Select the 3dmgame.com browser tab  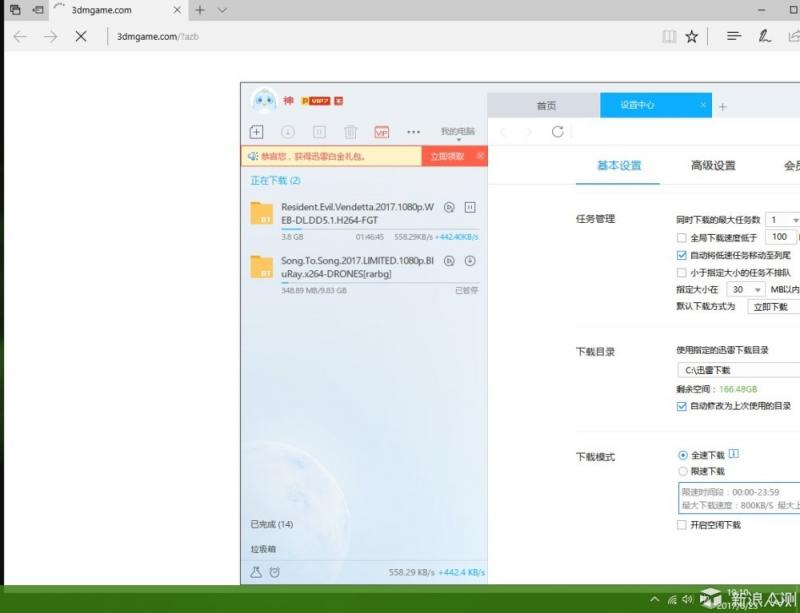(x=118, y=10)
